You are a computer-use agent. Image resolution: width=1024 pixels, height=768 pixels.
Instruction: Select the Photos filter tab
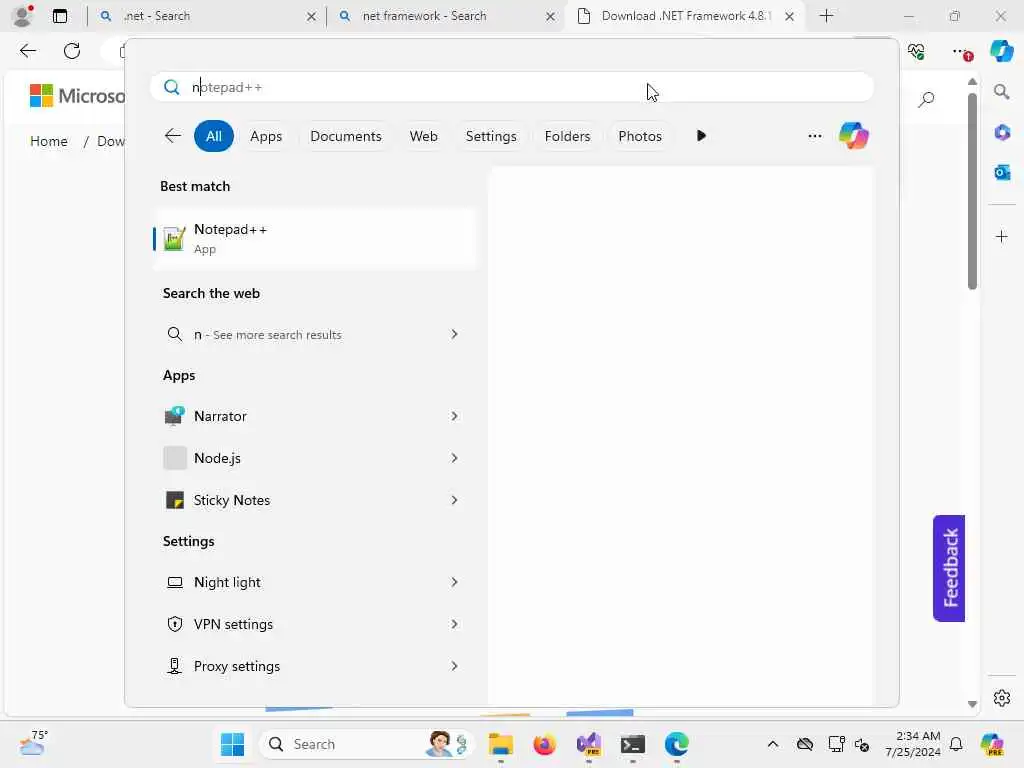(640, 136)
